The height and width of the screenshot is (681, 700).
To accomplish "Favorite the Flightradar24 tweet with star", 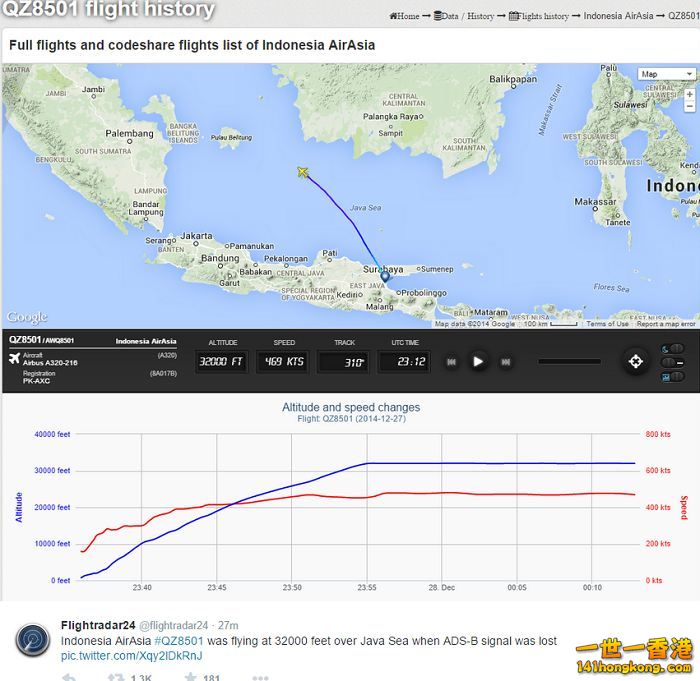I will (190, 677).
